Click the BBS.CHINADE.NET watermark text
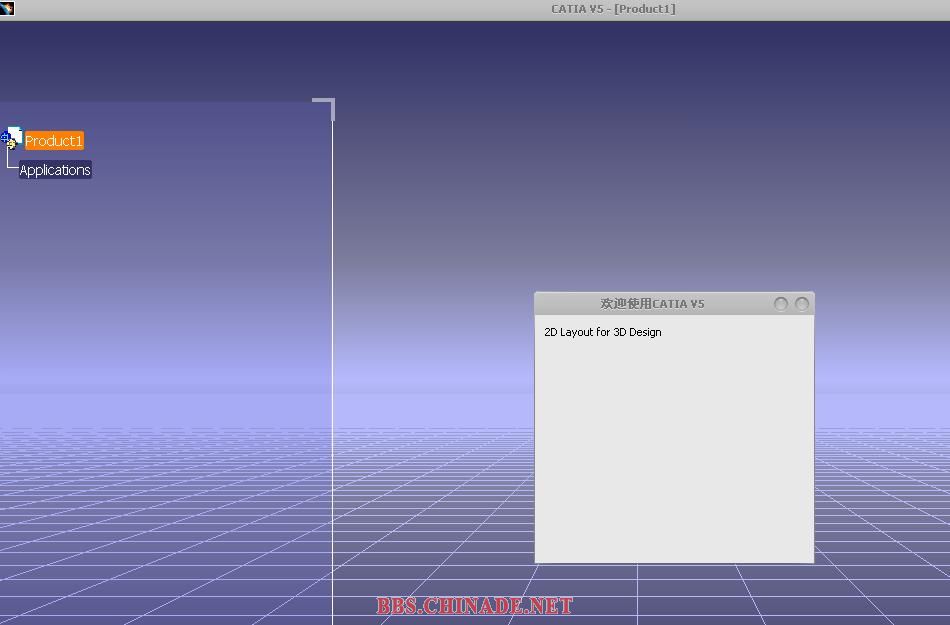The image size is (950, 625). click(474, 606)
